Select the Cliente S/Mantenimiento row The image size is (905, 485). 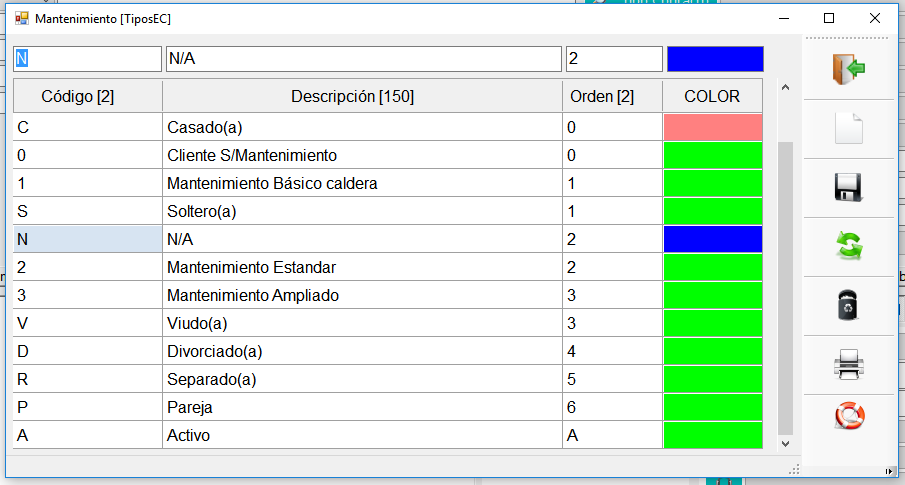pyautogui.click(x=388, y=155)
